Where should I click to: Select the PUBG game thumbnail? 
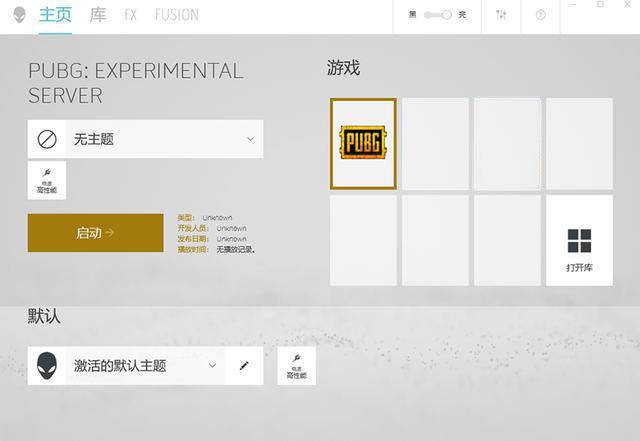click(x=363, y=143)
